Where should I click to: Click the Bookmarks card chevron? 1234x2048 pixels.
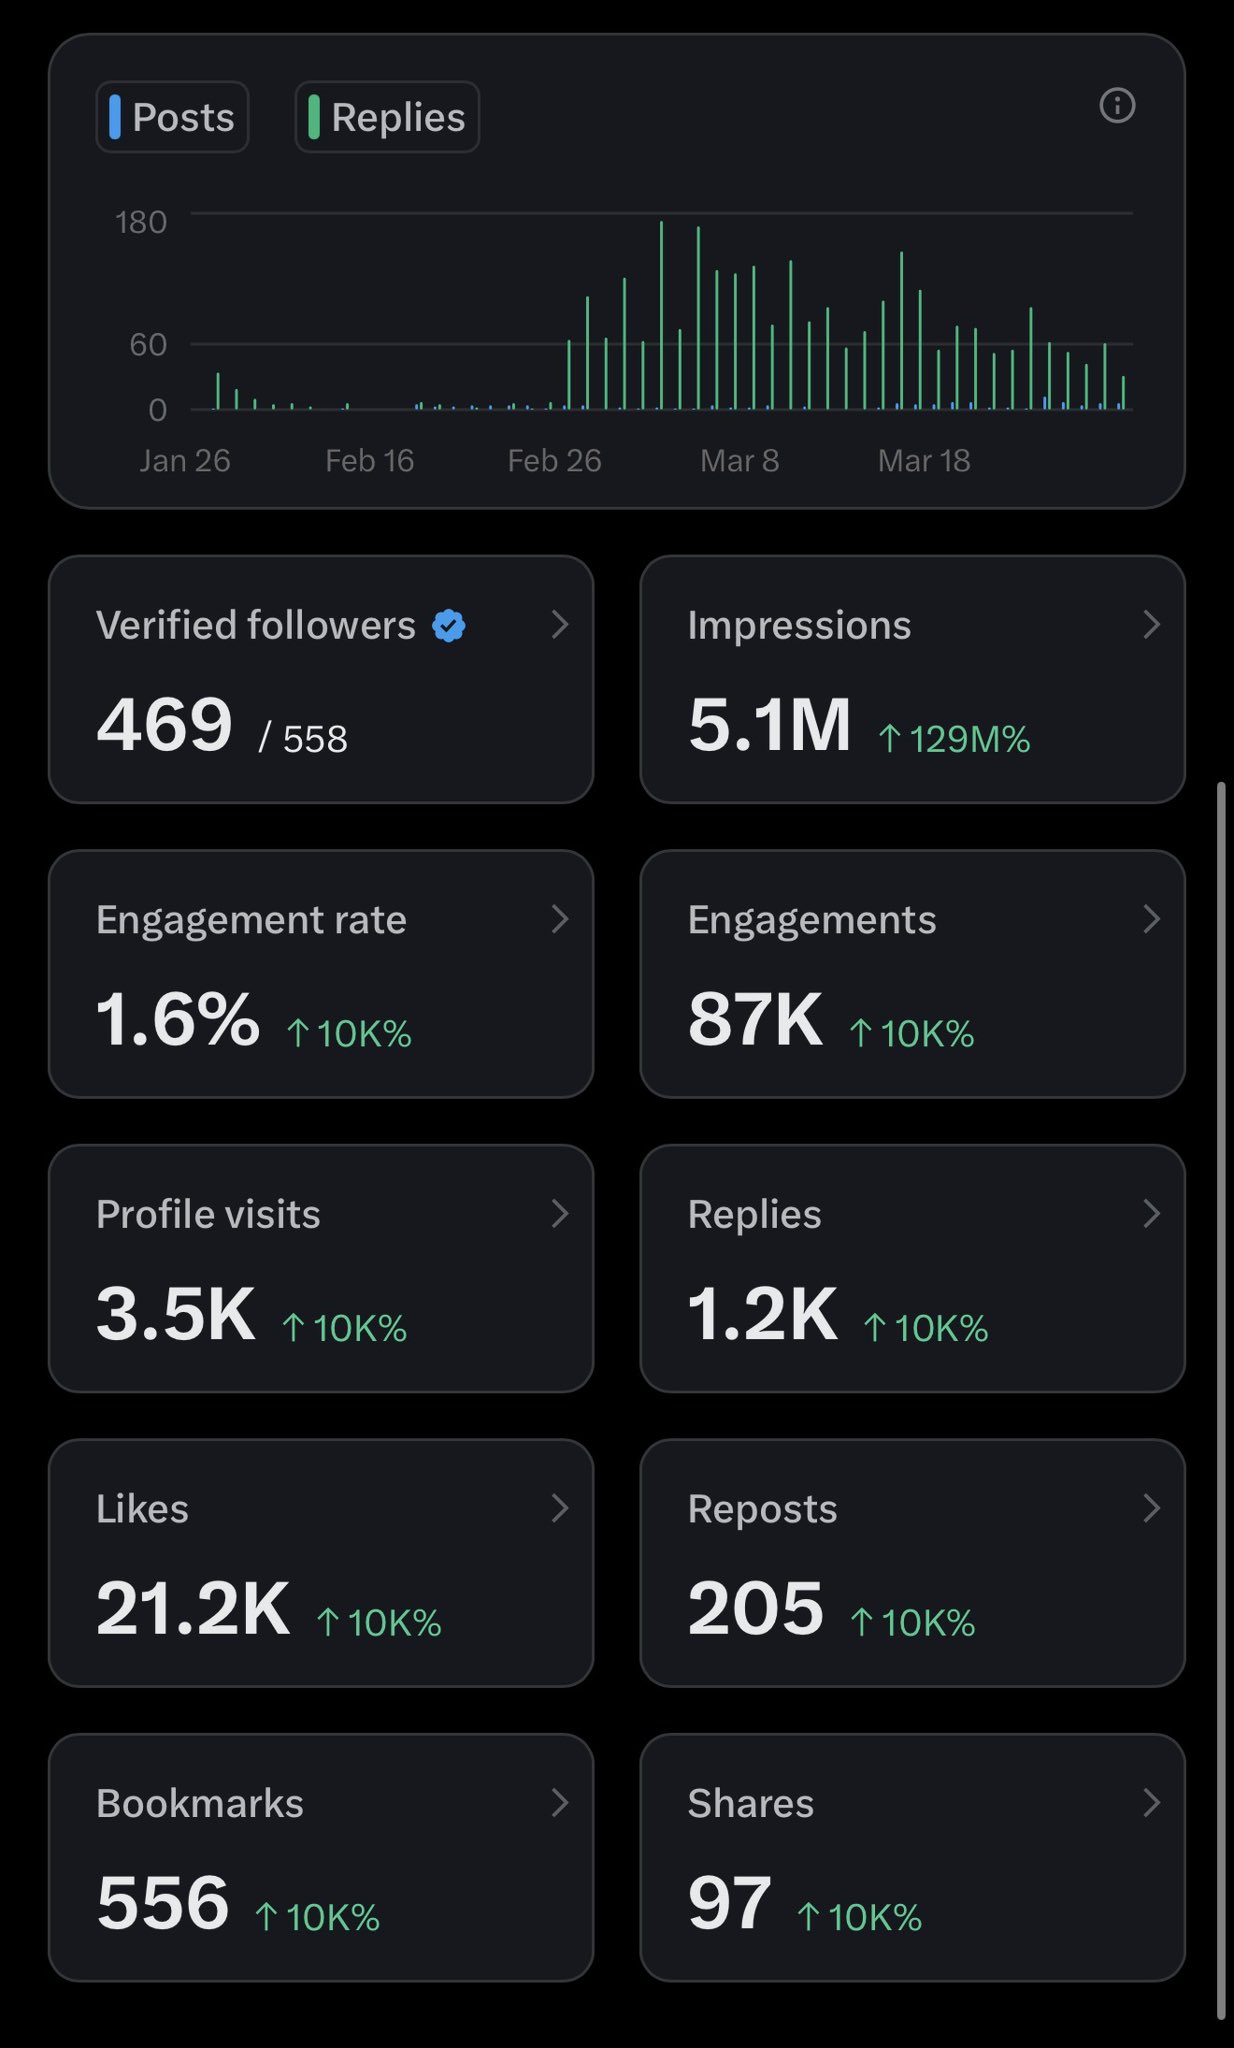pyautogui.click(x=560, y=1803)
